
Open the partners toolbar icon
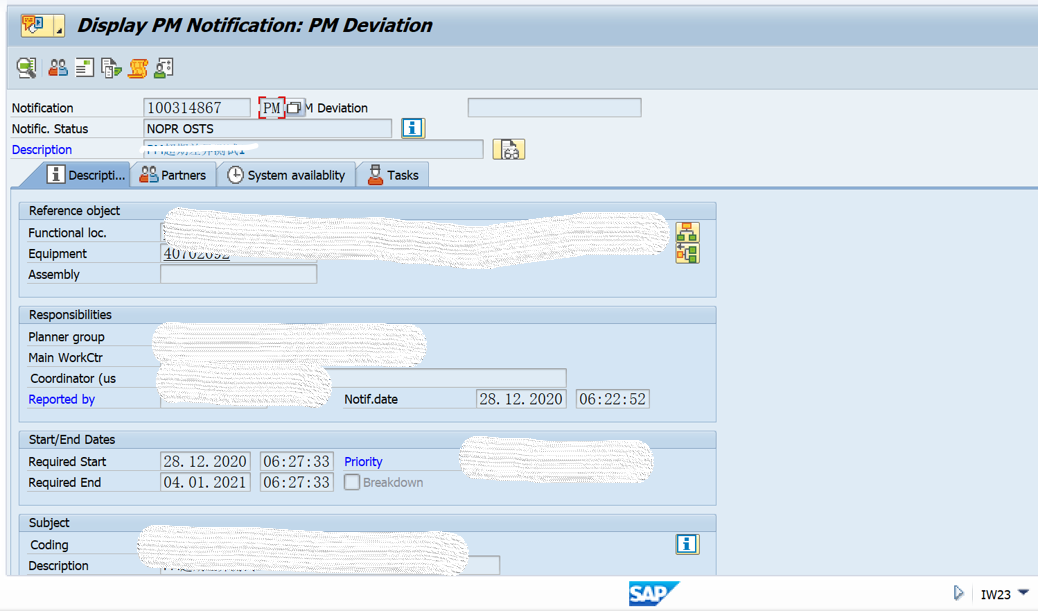(58, 68)
